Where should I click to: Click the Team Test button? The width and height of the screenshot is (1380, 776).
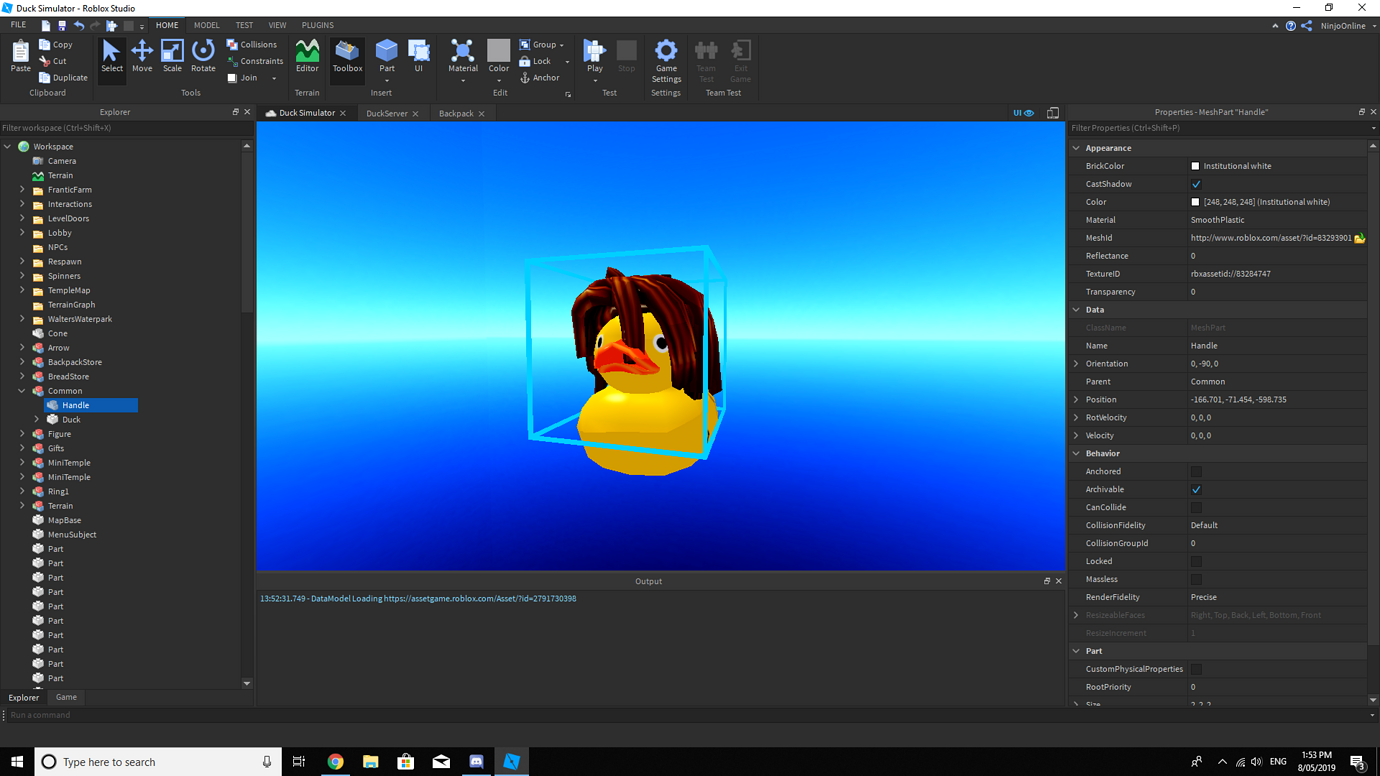706,60
